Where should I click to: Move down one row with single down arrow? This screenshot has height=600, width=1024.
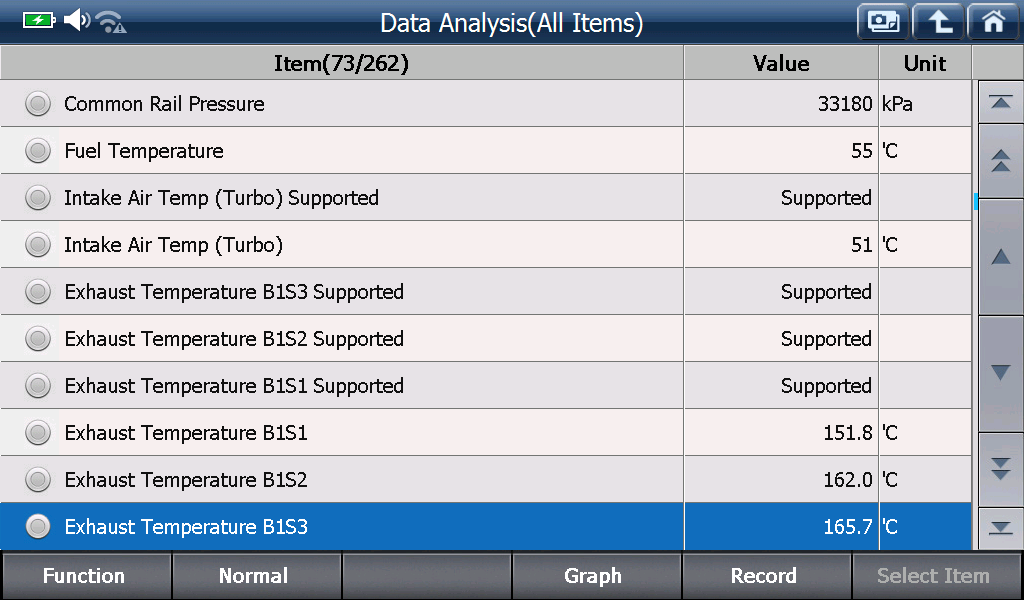[1000, 373]
